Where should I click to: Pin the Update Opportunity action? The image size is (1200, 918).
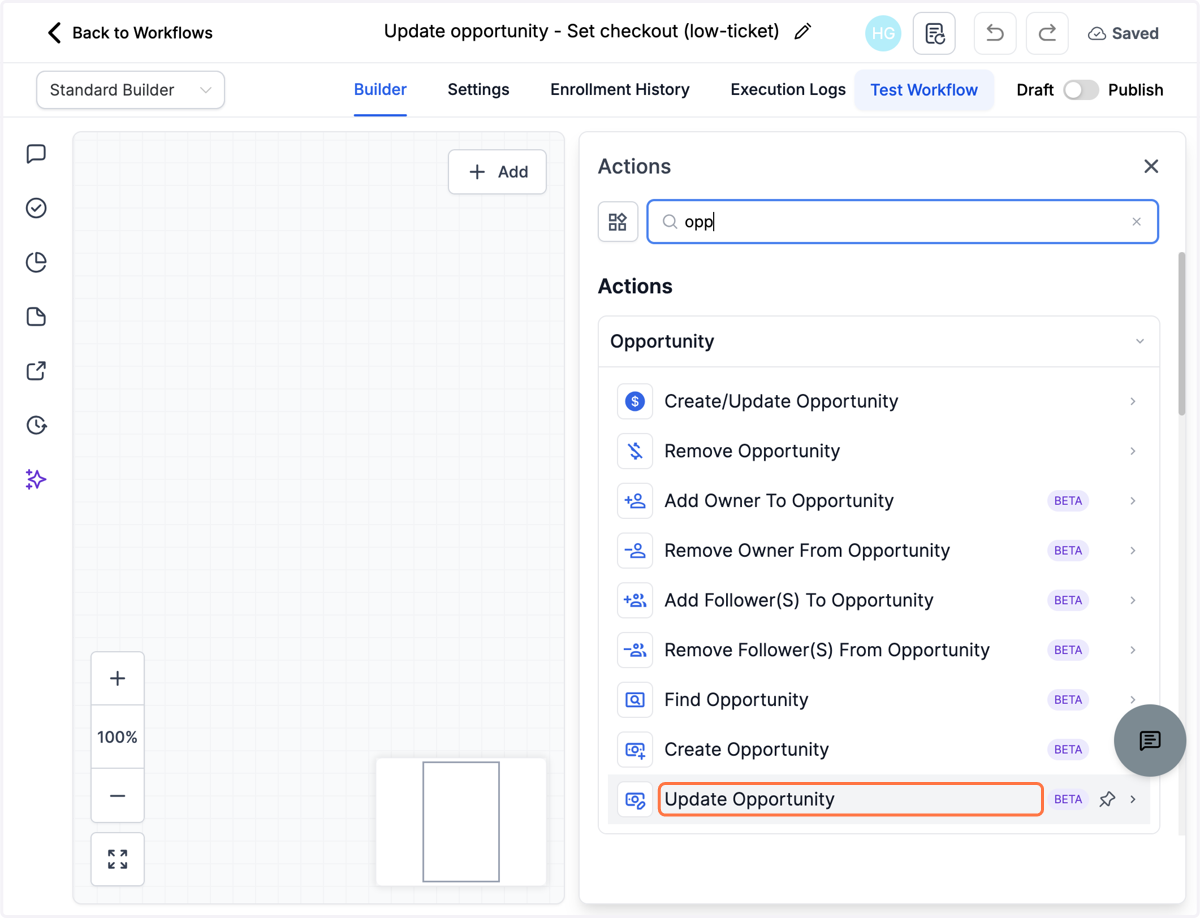pyautogui.click(x=1107, y=799)
